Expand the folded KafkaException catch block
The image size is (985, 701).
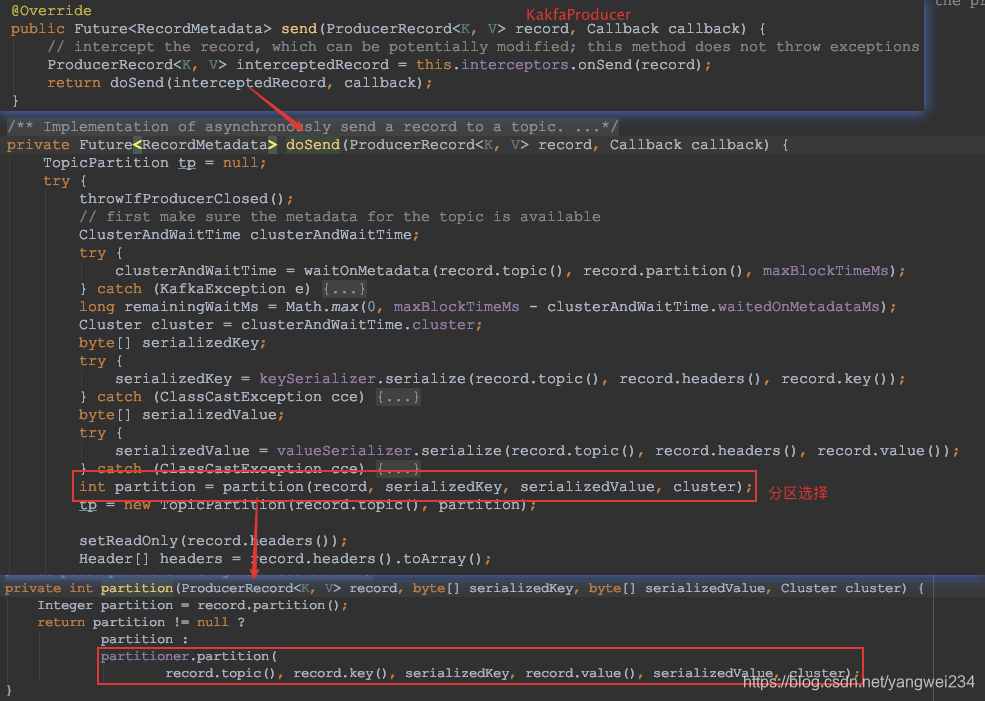(344, 289)
